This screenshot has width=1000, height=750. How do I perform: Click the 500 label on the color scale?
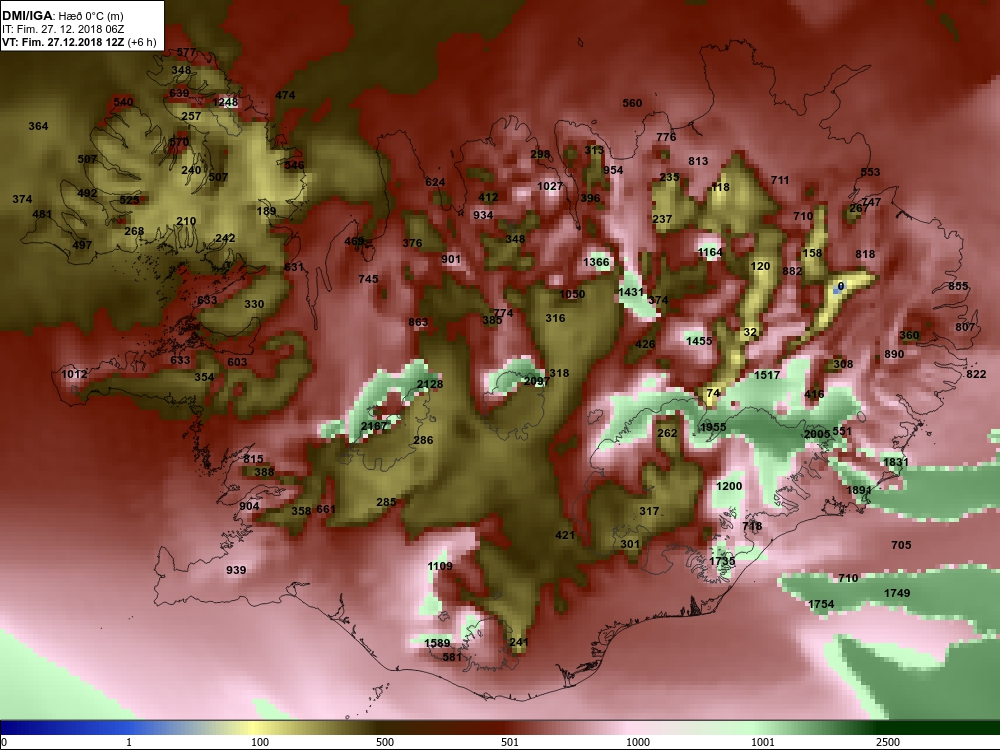385,742
